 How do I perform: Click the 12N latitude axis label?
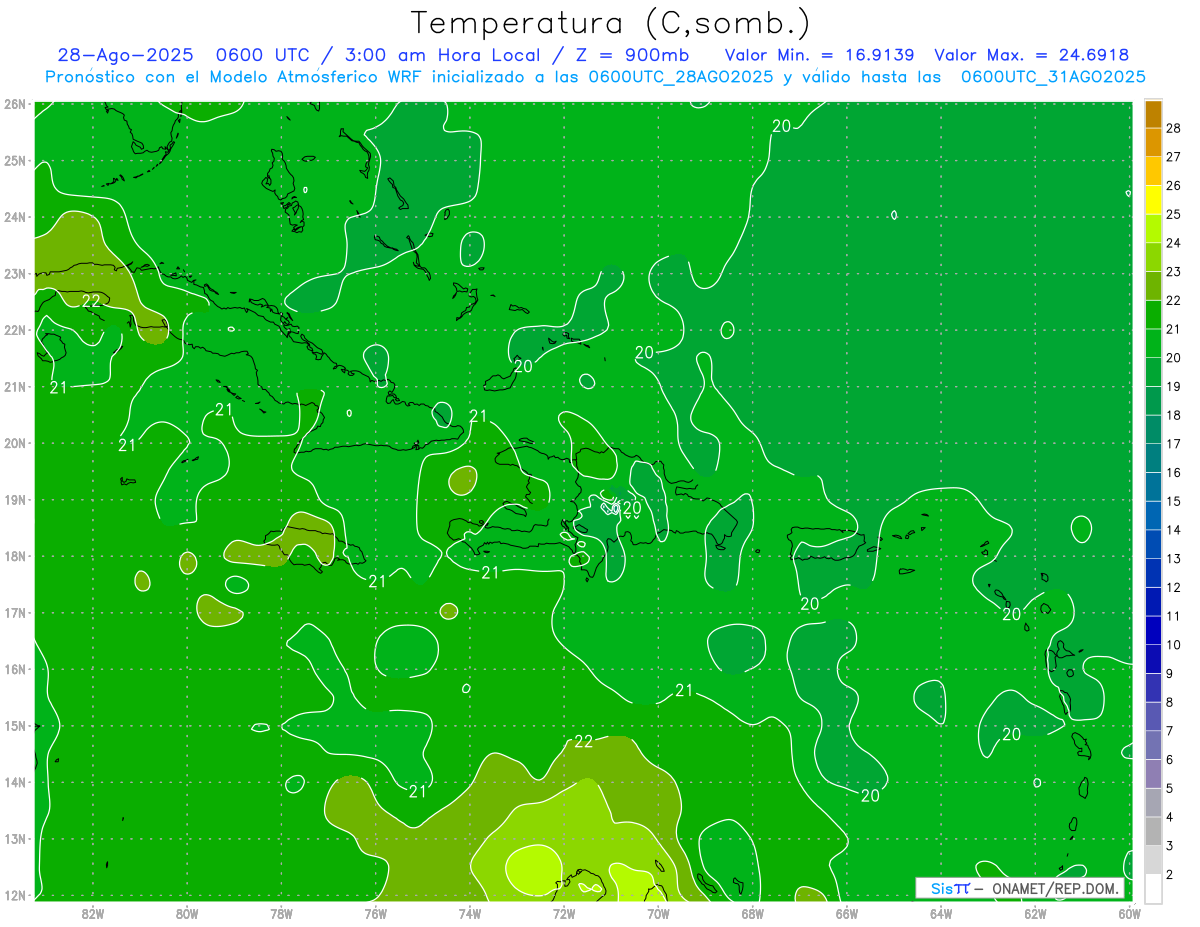click(x=15, y=895)
